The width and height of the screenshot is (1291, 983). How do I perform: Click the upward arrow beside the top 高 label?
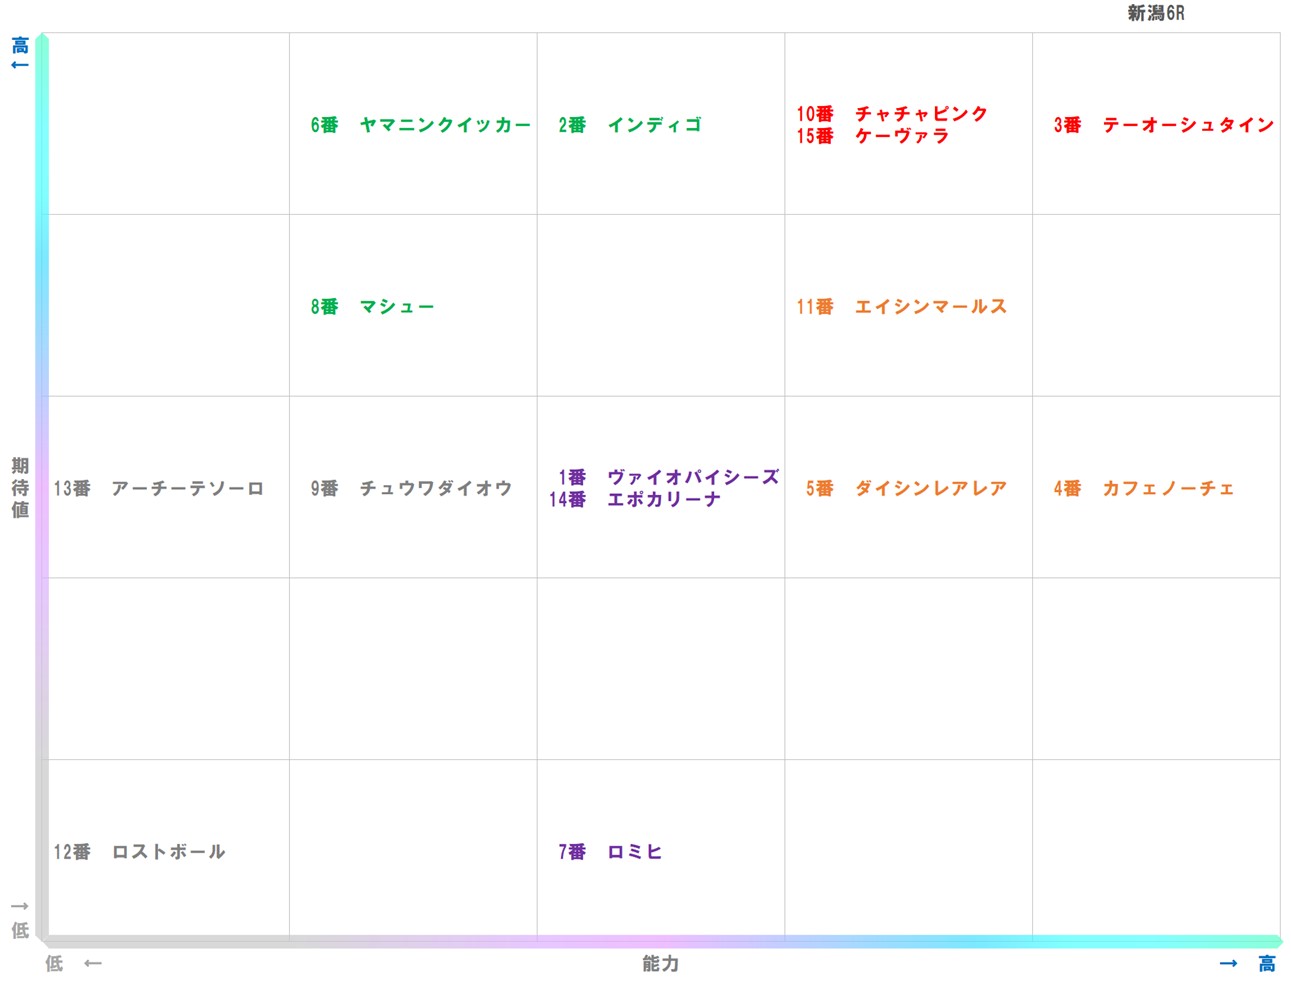pos(19,65)
